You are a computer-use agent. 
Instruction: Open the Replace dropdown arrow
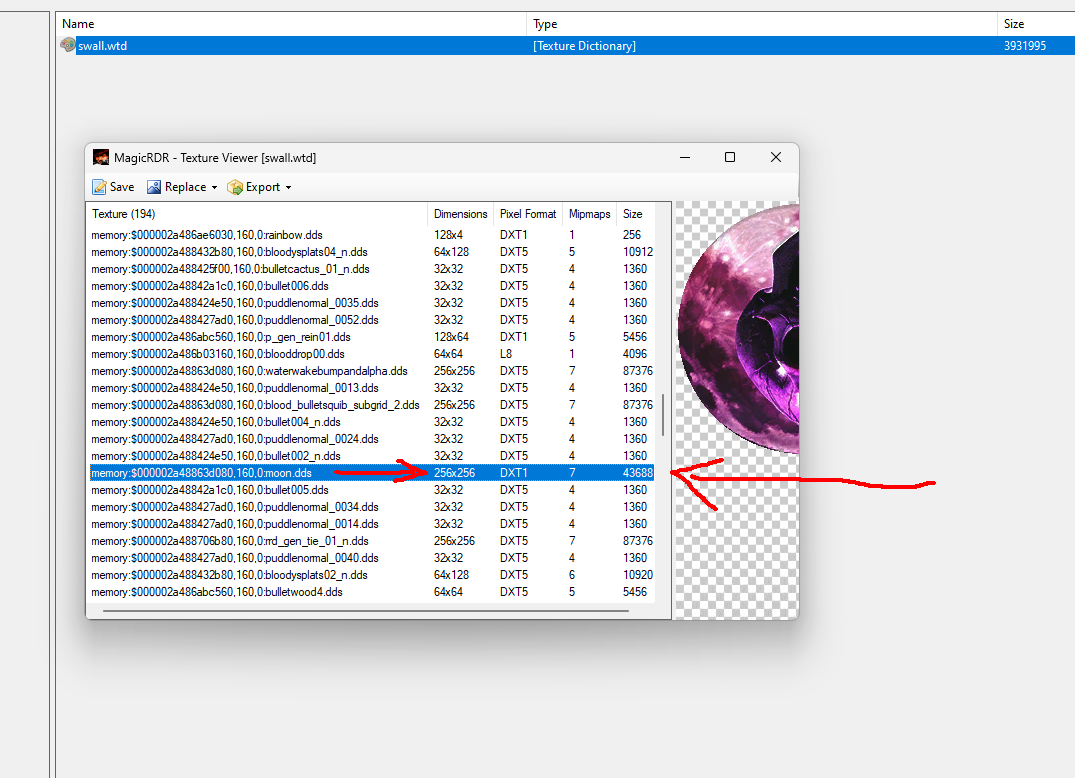(x=214, y=188)
